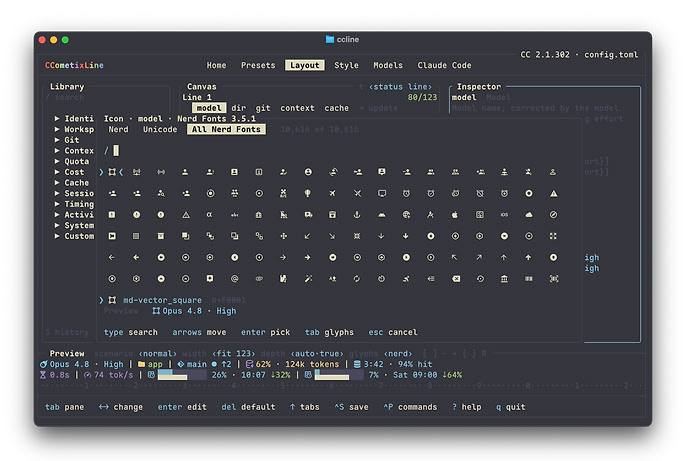Select the Unicode glyph set option

(160, 129)
